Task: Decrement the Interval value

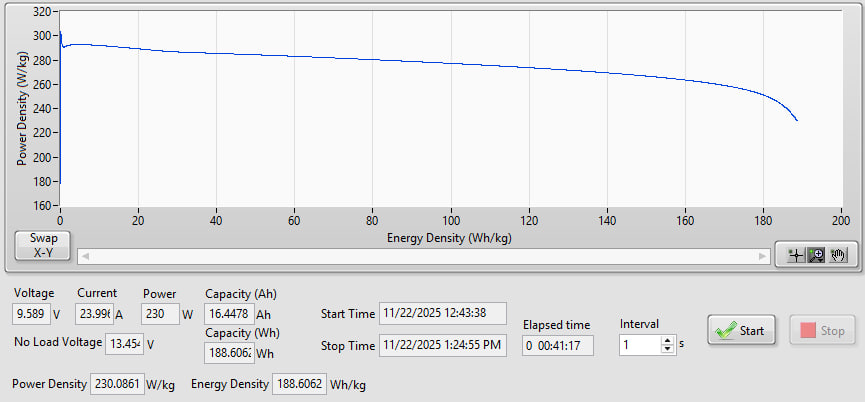Action: click(x=667, y=350)
